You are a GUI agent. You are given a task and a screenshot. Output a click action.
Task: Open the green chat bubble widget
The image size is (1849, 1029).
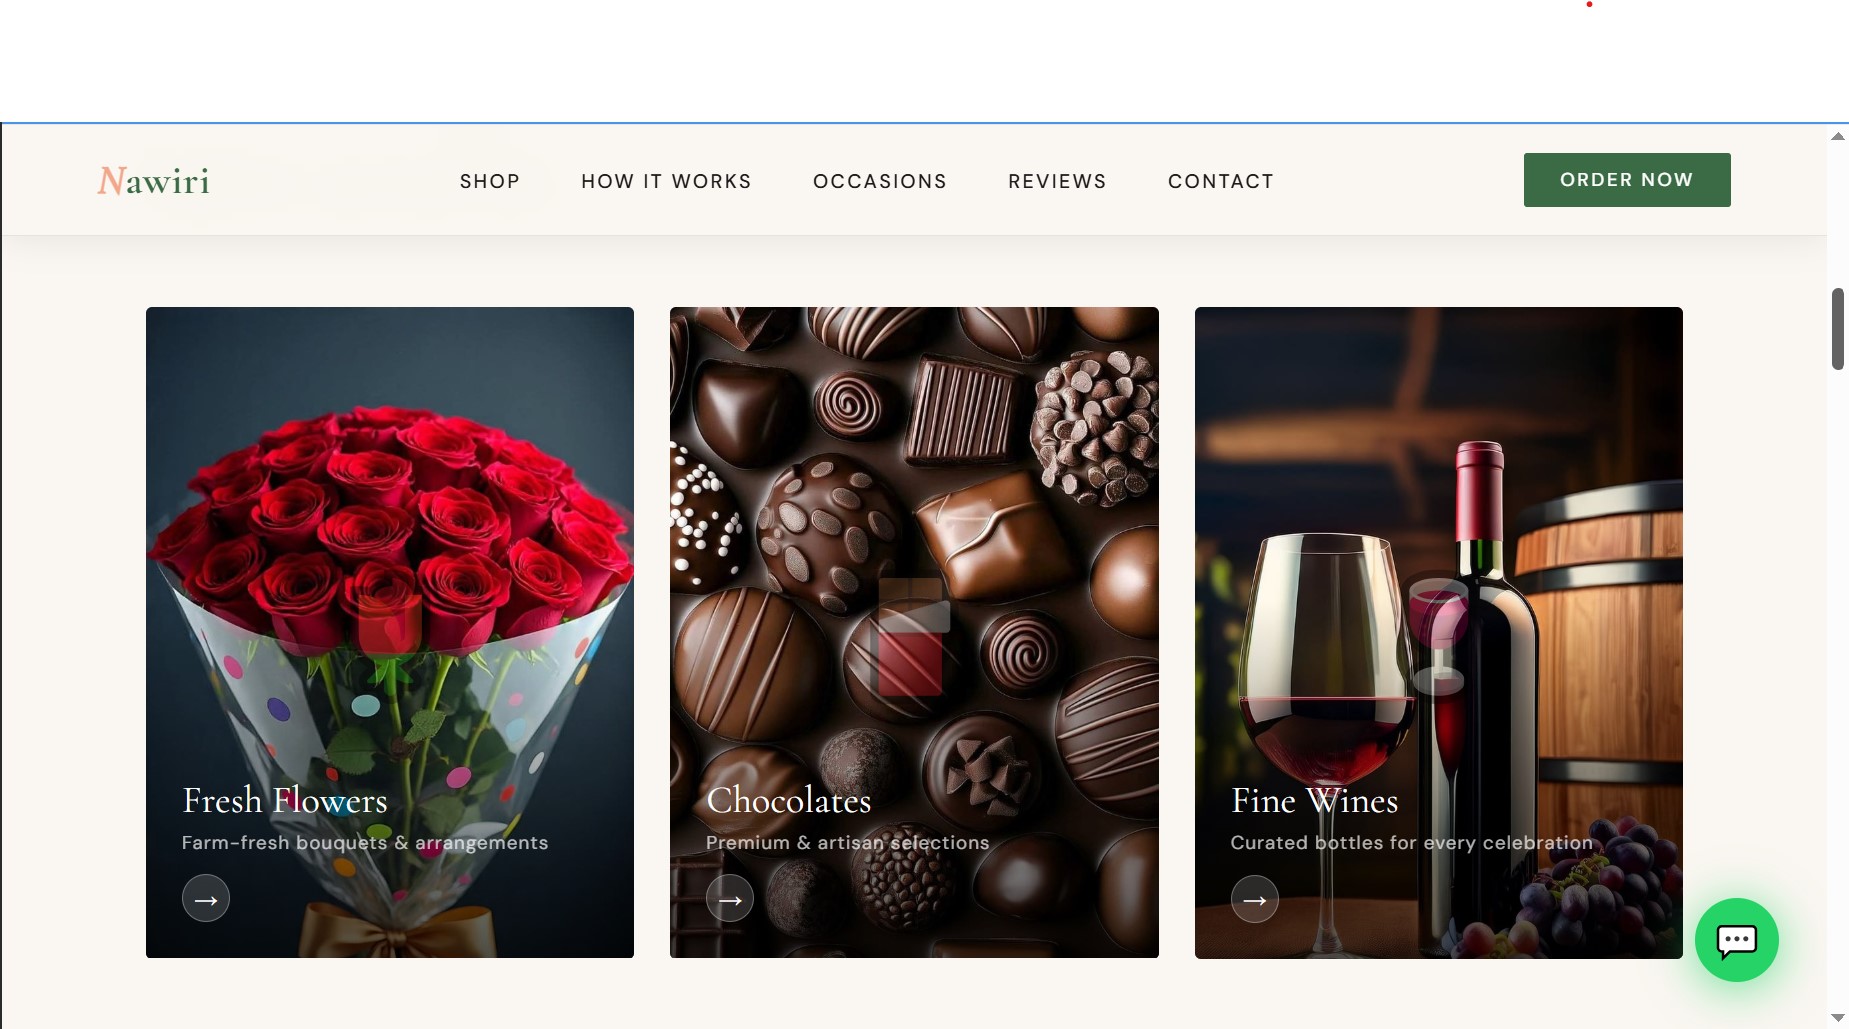click(x=1736, y=940)
